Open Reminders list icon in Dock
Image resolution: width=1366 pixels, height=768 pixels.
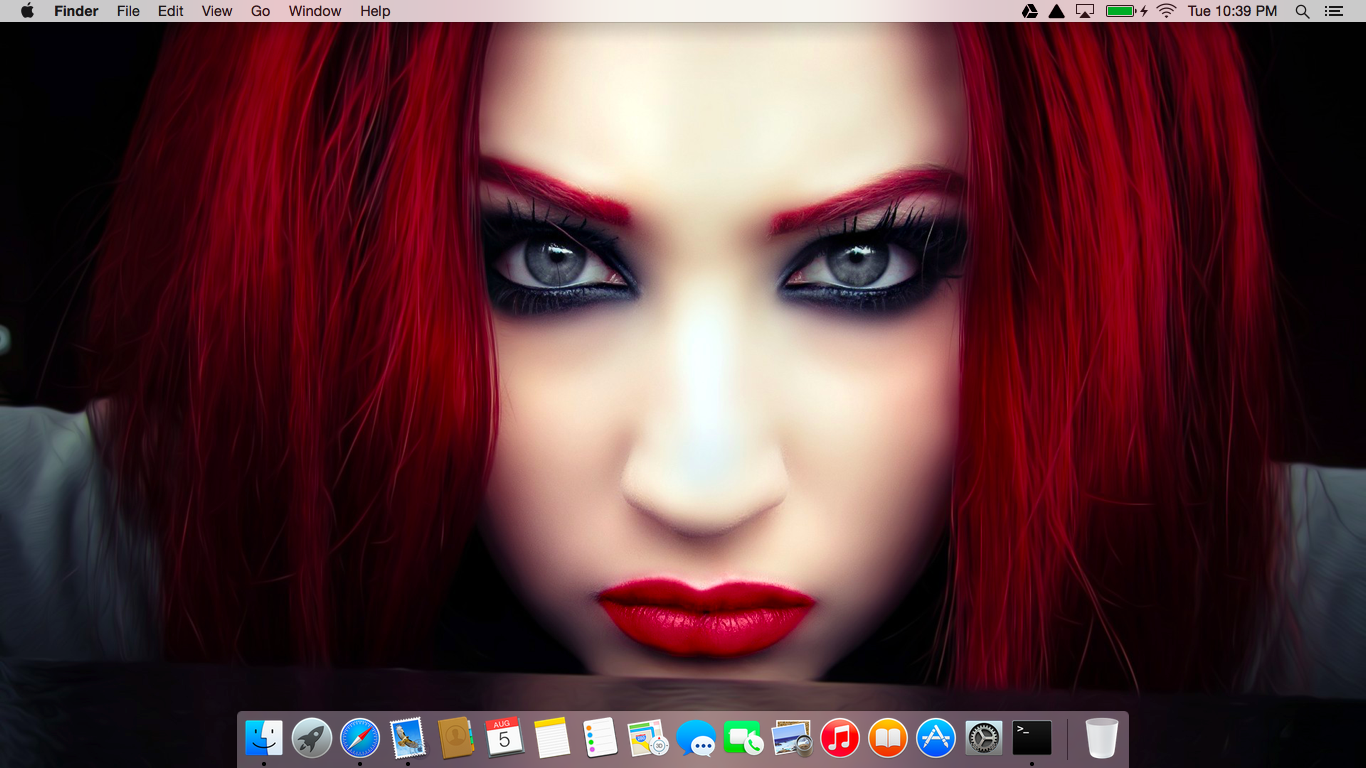600,739
